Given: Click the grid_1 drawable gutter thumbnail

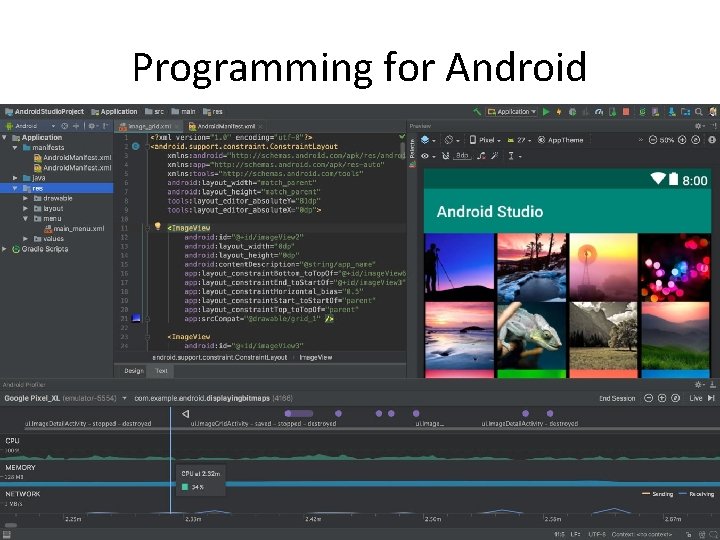Looking at the screenshot, I should click(x=136, y=318).
